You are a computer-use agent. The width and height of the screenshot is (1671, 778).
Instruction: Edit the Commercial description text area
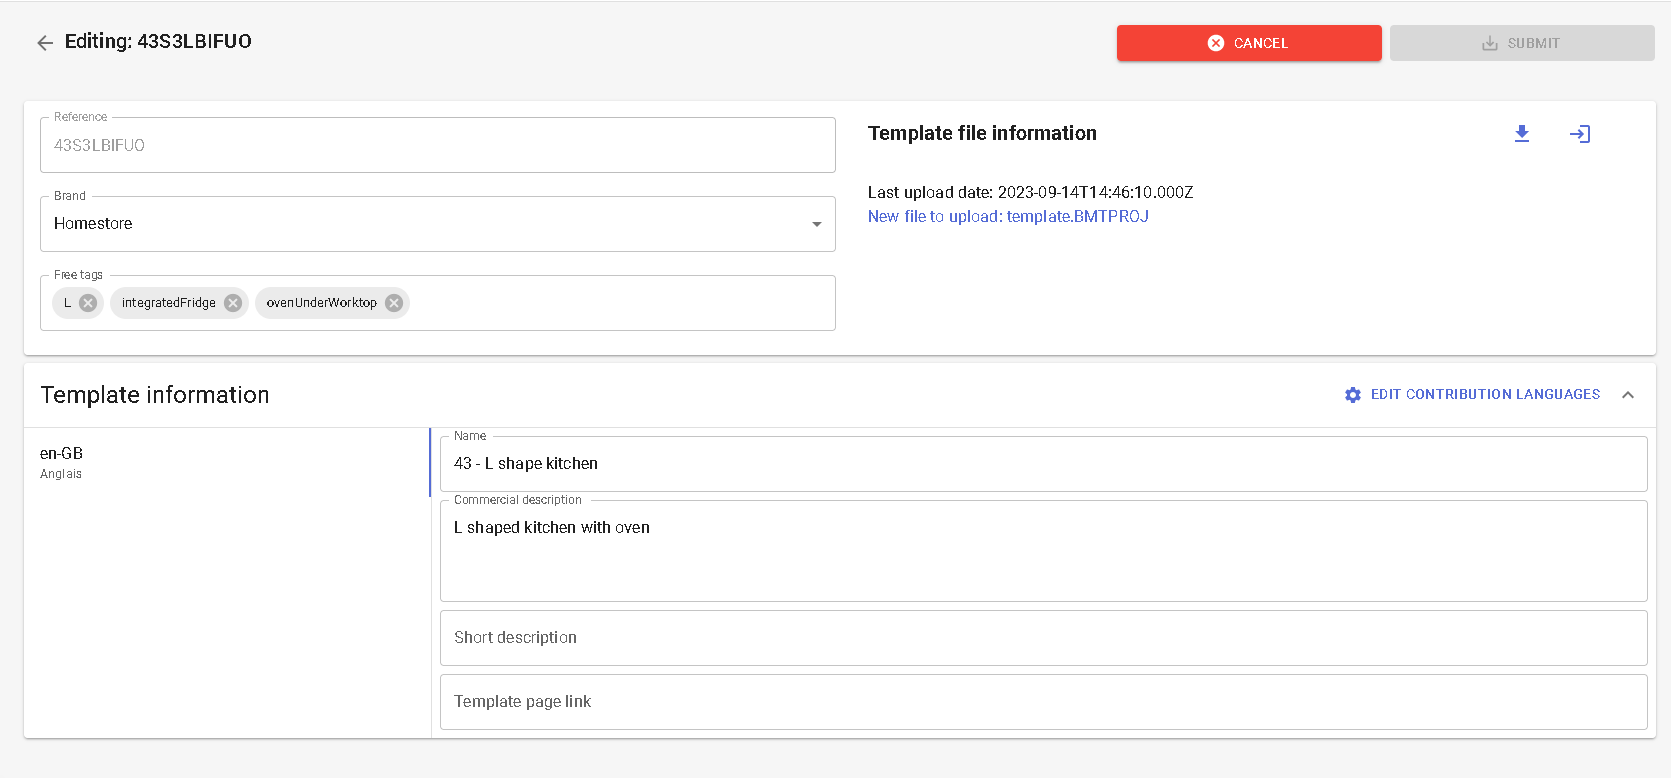[1043, 551]
